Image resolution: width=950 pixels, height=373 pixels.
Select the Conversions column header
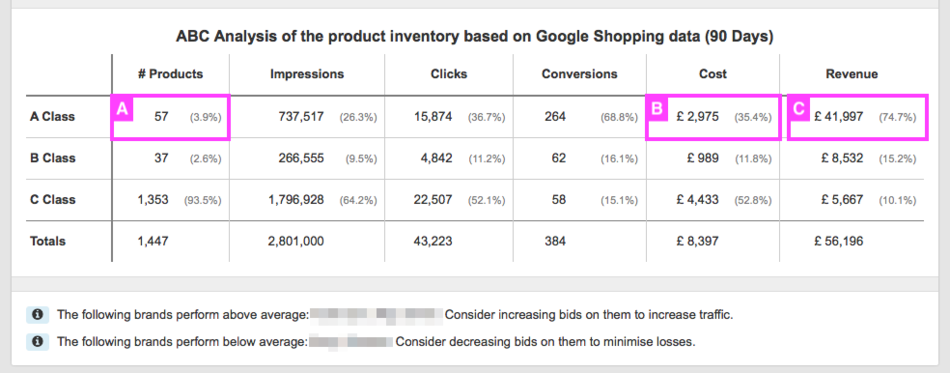pos(579,74)
